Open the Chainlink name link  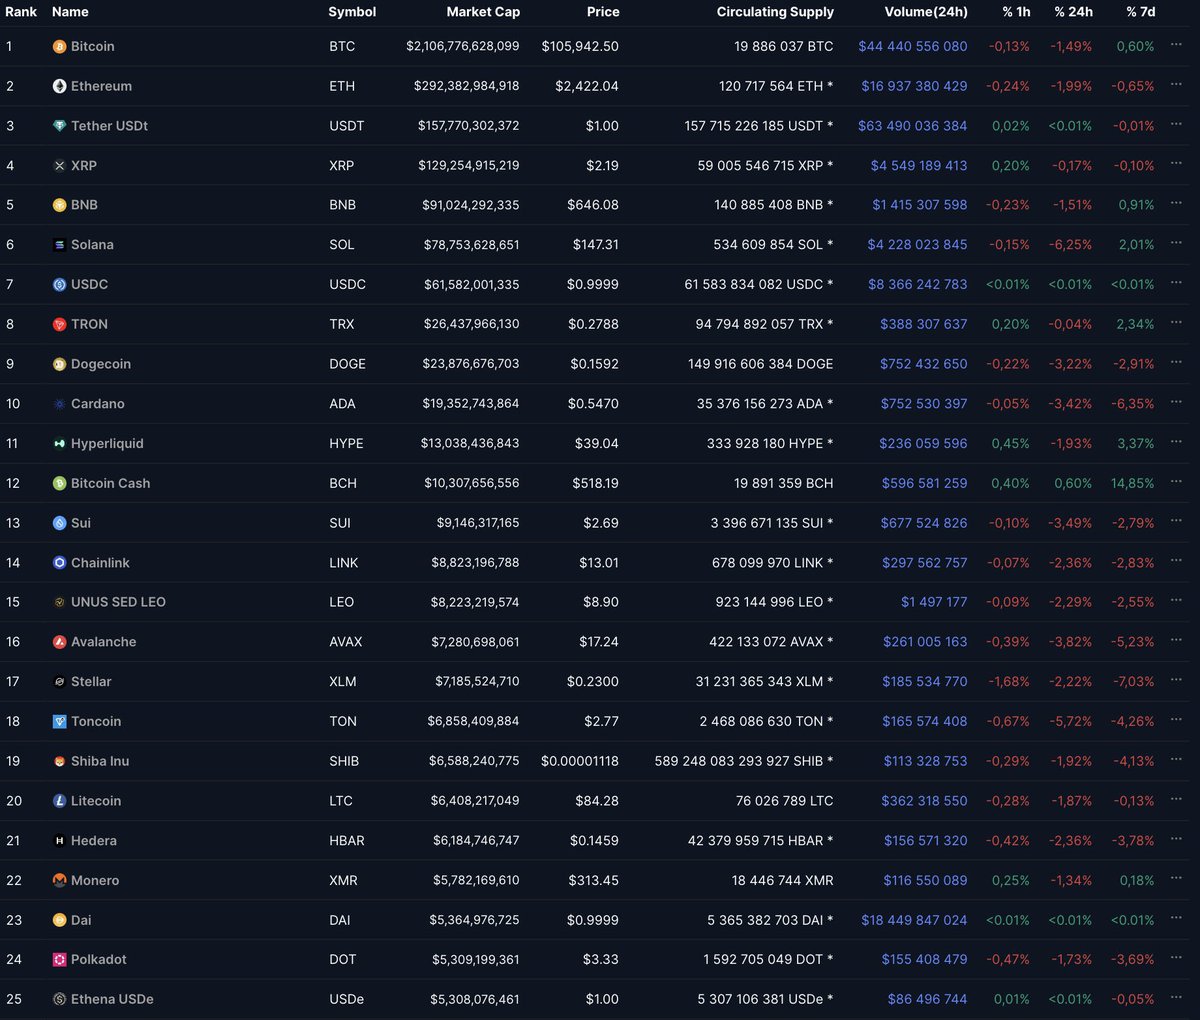click(100, 563)
